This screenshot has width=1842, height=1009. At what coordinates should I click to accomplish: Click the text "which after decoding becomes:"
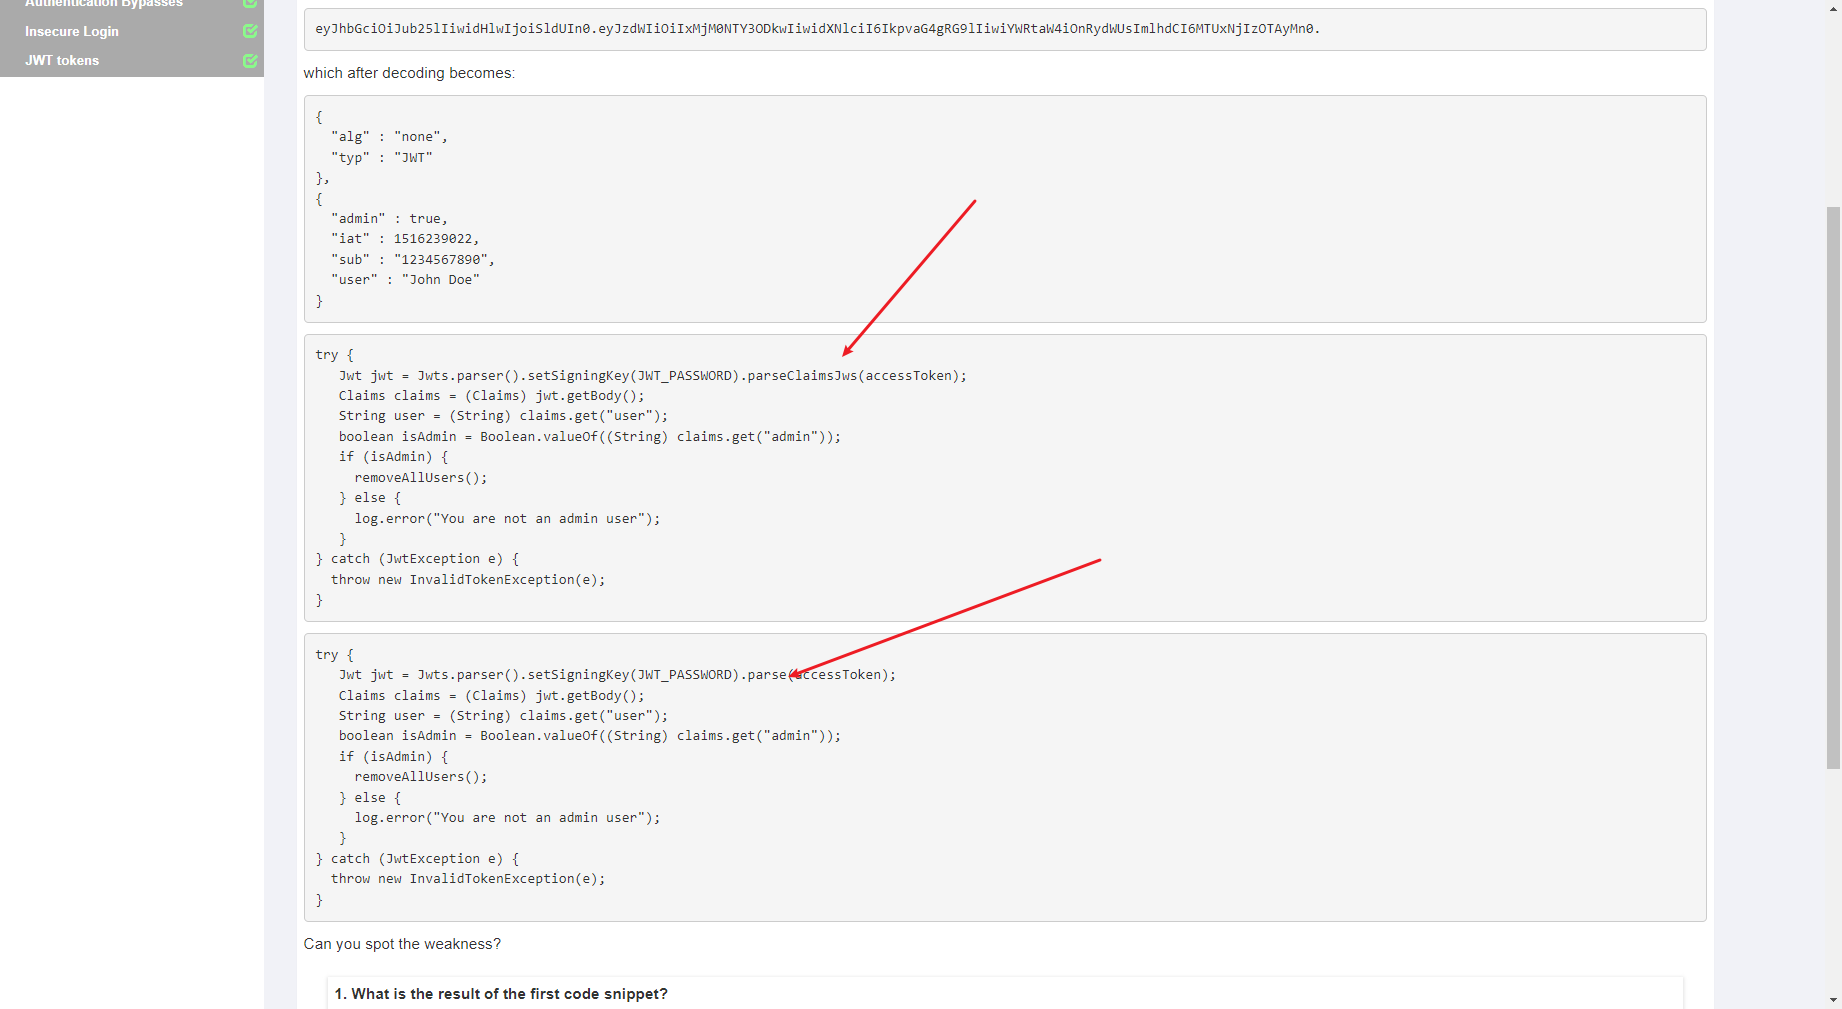click(409, 73)
